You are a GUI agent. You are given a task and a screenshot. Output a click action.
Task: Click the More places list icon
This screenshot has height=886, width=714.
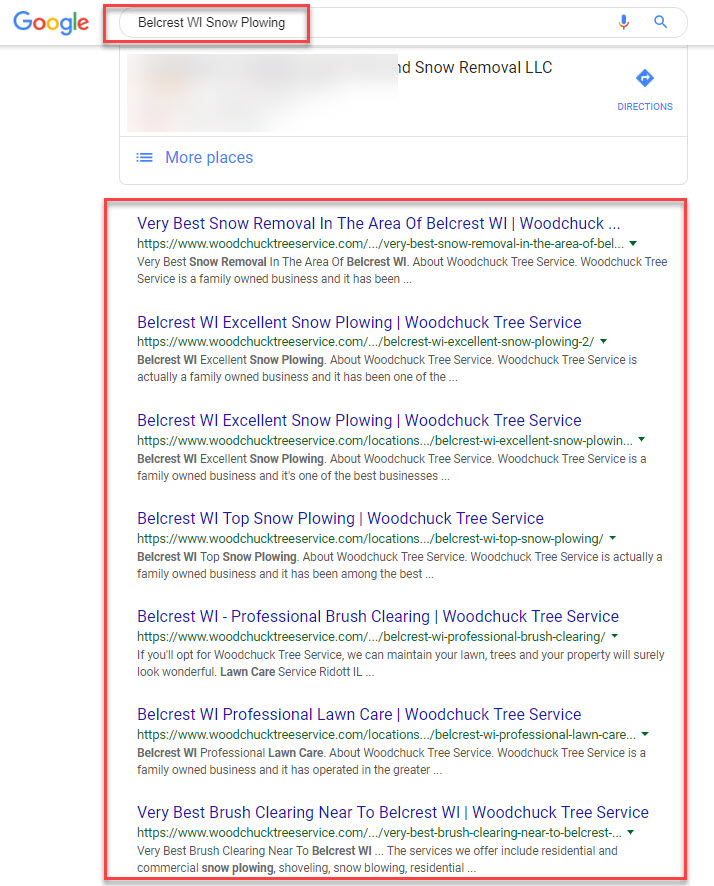(x=145, y=157)
